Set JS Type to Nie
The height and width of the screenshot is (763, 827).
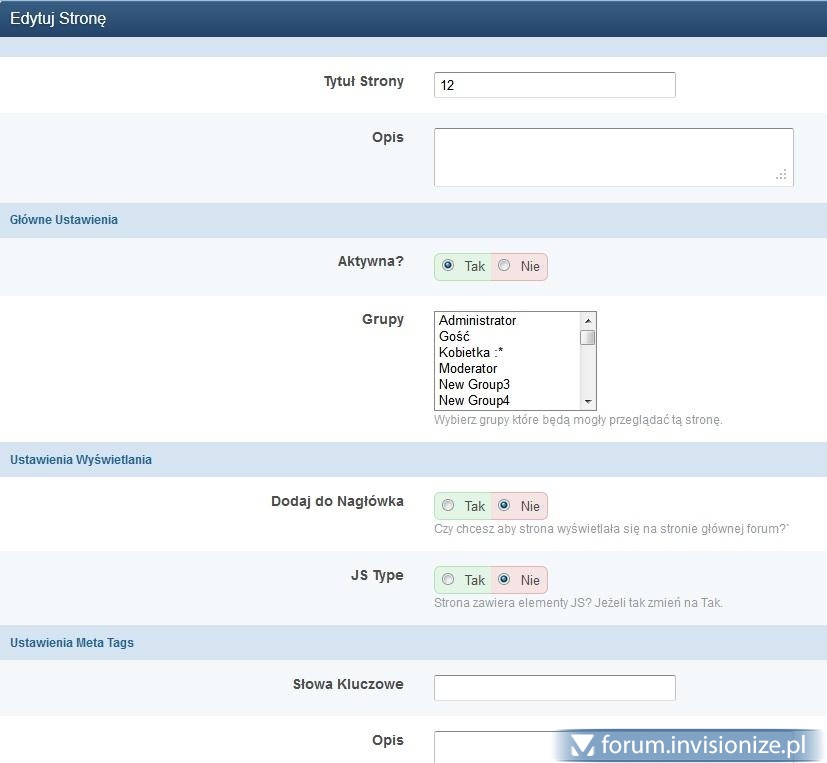pos(504,579)
